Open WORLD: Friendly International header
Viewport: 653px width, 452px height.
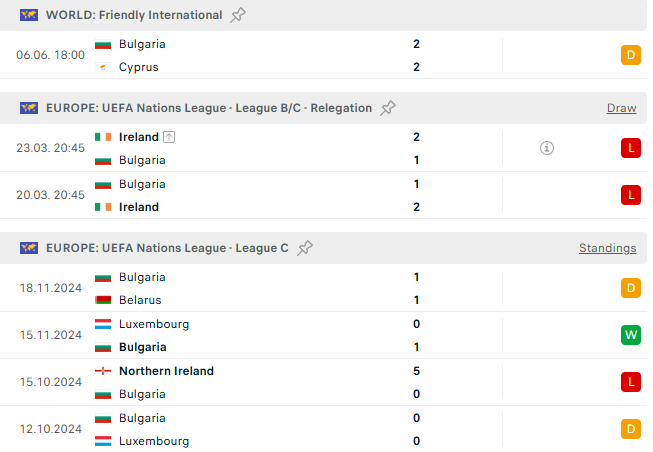(134, 15)
